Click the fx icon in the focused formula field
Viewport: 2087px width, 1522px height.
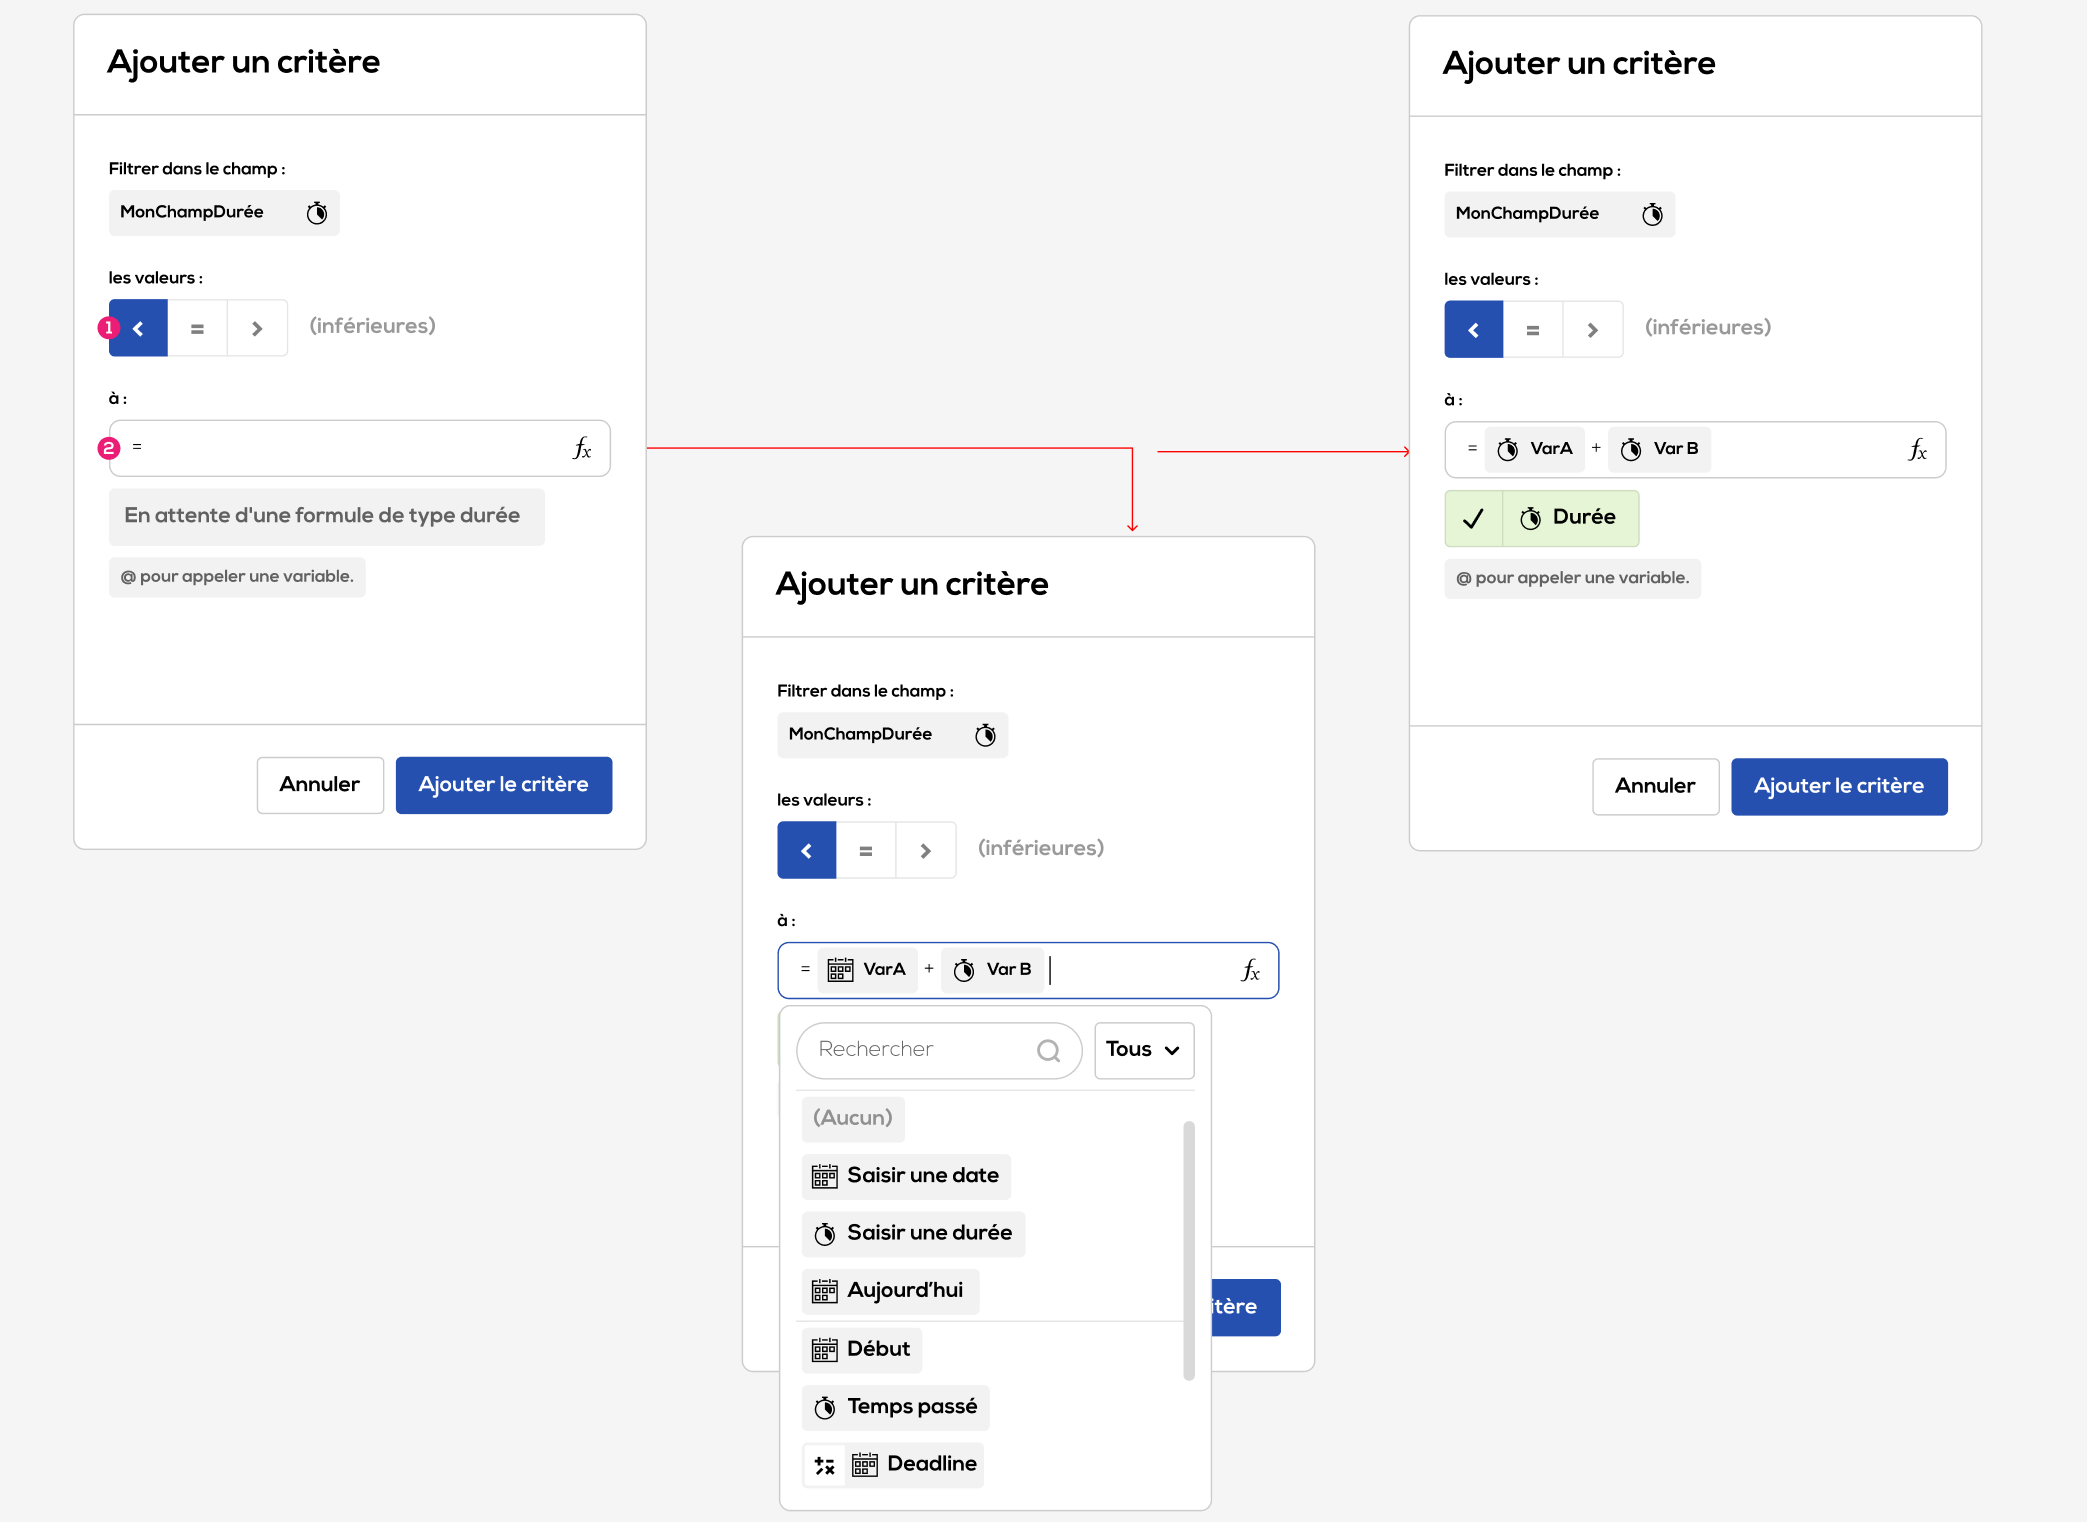(1250, 971)
